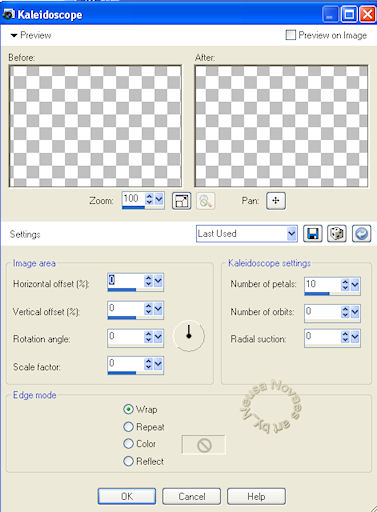Click the Radial suction value field
The width and height of the screenshot is (377, 512).
(x=323, y=337)
